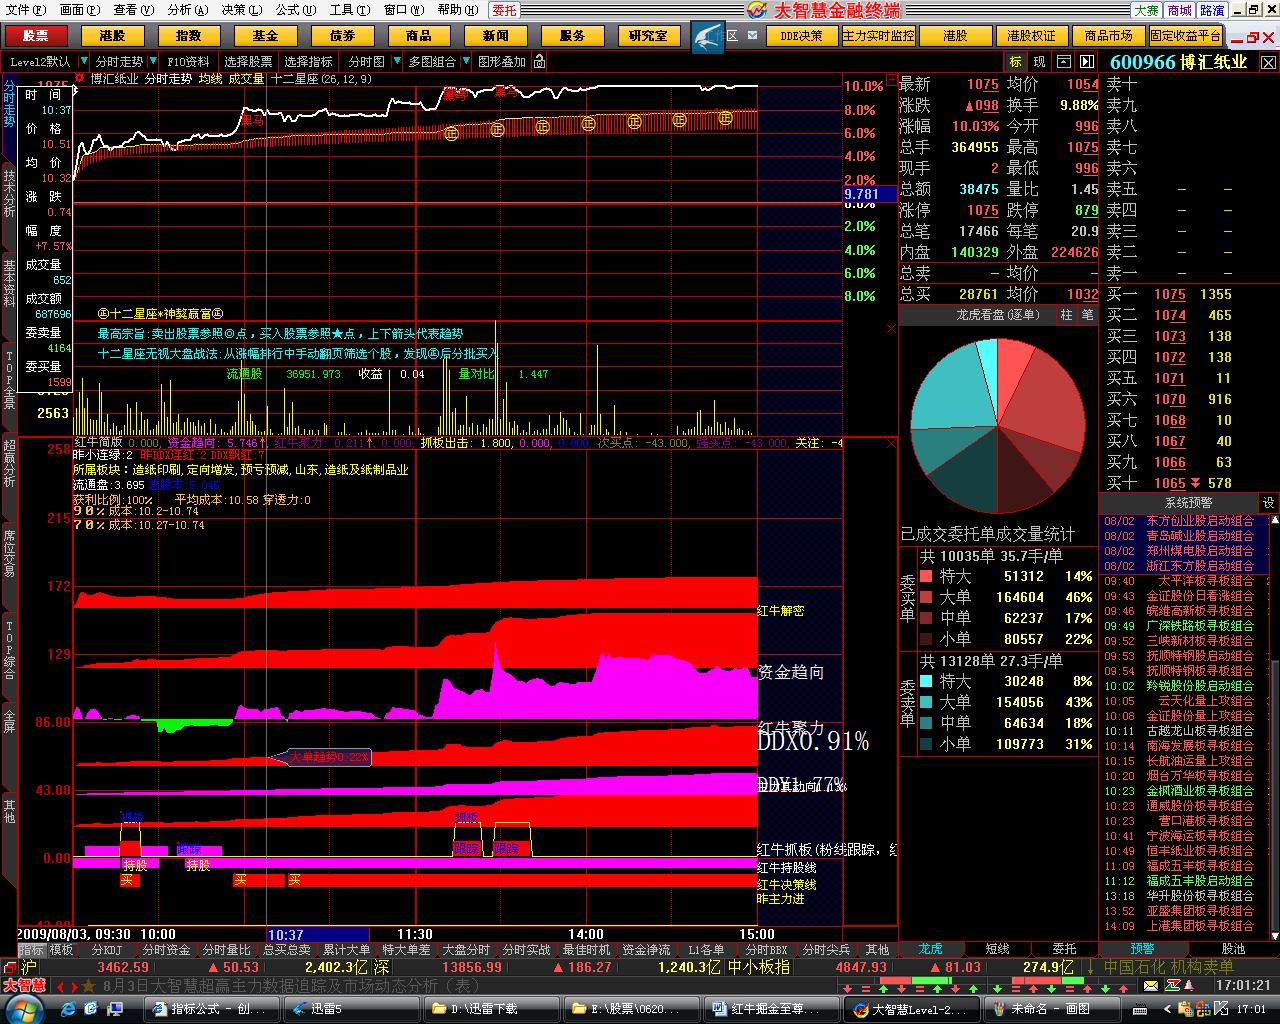Click the red gear icon before 博汇纸业 in the chart title

pos(79,77)
